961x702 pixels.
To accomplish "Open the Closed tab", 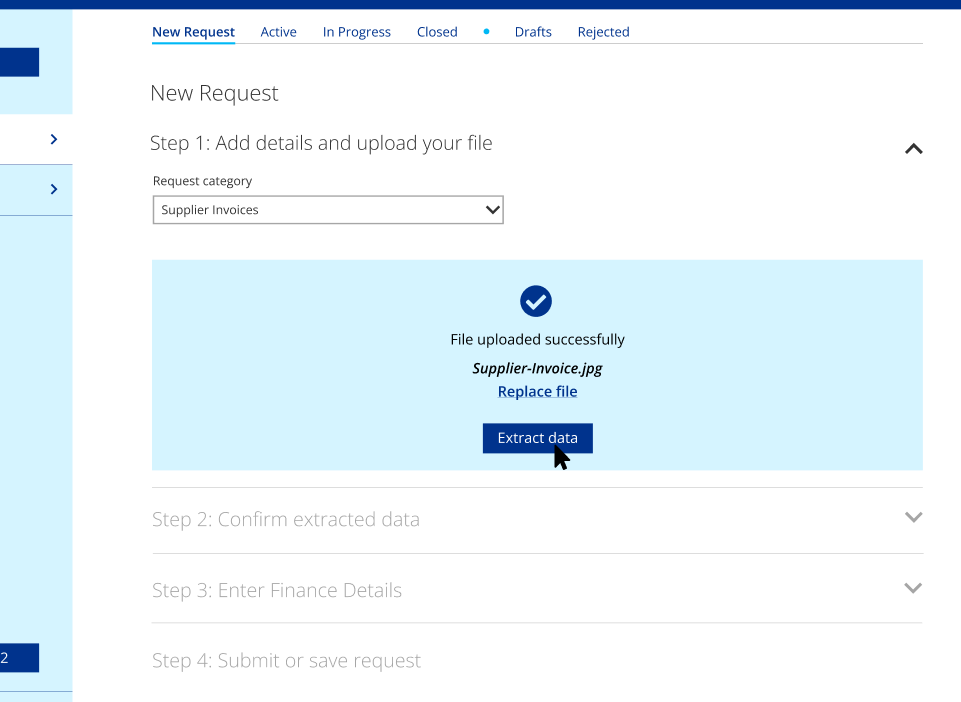I will [437, 32].
